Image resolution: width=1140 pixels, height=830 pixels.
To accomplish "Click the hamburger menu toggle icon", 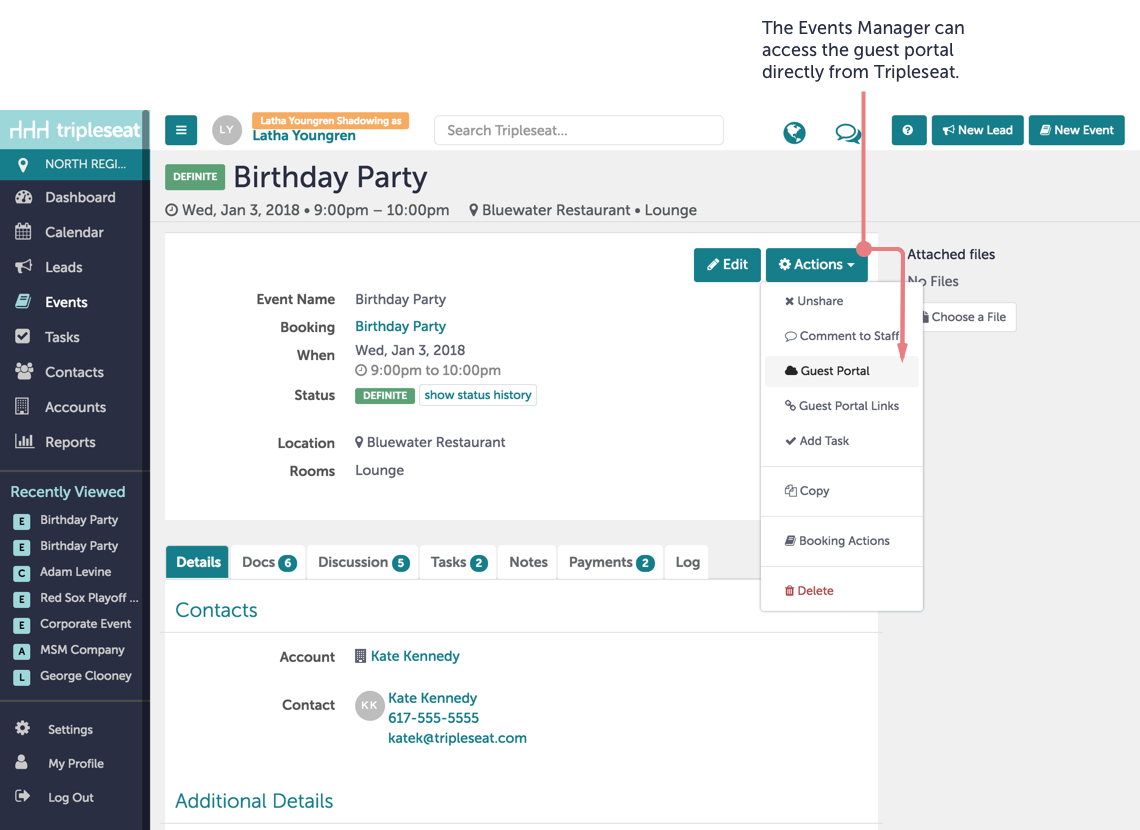I will pos(180,130).
